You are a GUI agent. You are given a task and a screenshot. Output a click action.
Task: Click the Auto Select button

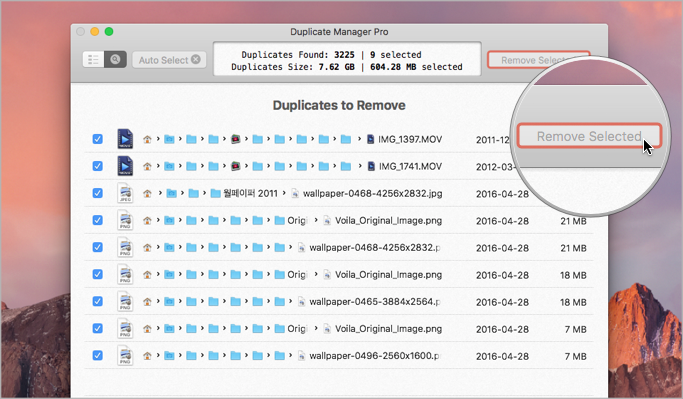(x=169, y=60)
